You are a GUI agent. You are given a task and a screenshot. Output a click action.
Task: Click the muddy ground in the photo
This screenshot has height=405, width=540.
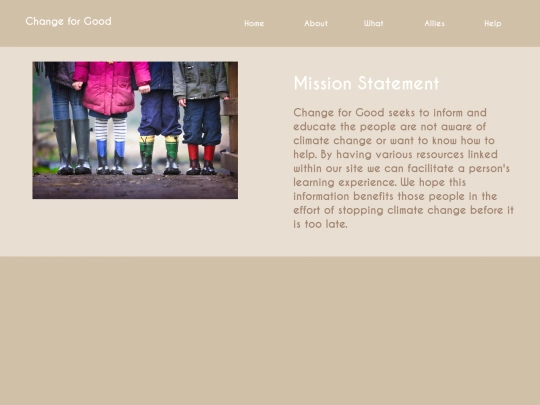tap(135, 186)
